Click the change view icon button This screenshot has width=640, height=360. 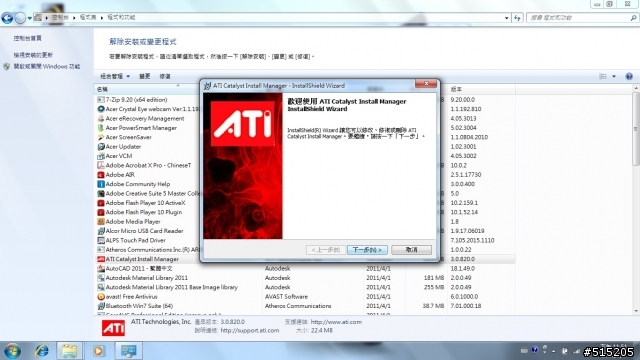(x=603, y=76)
